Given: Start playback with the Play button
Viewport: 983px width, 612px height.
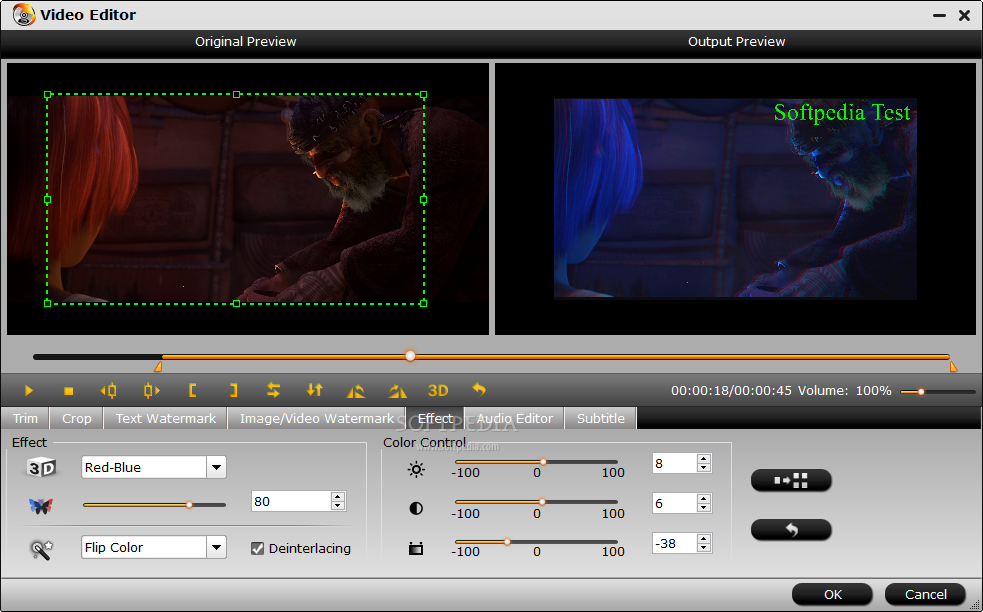Looking at the screenshot, I should (29, 391).
